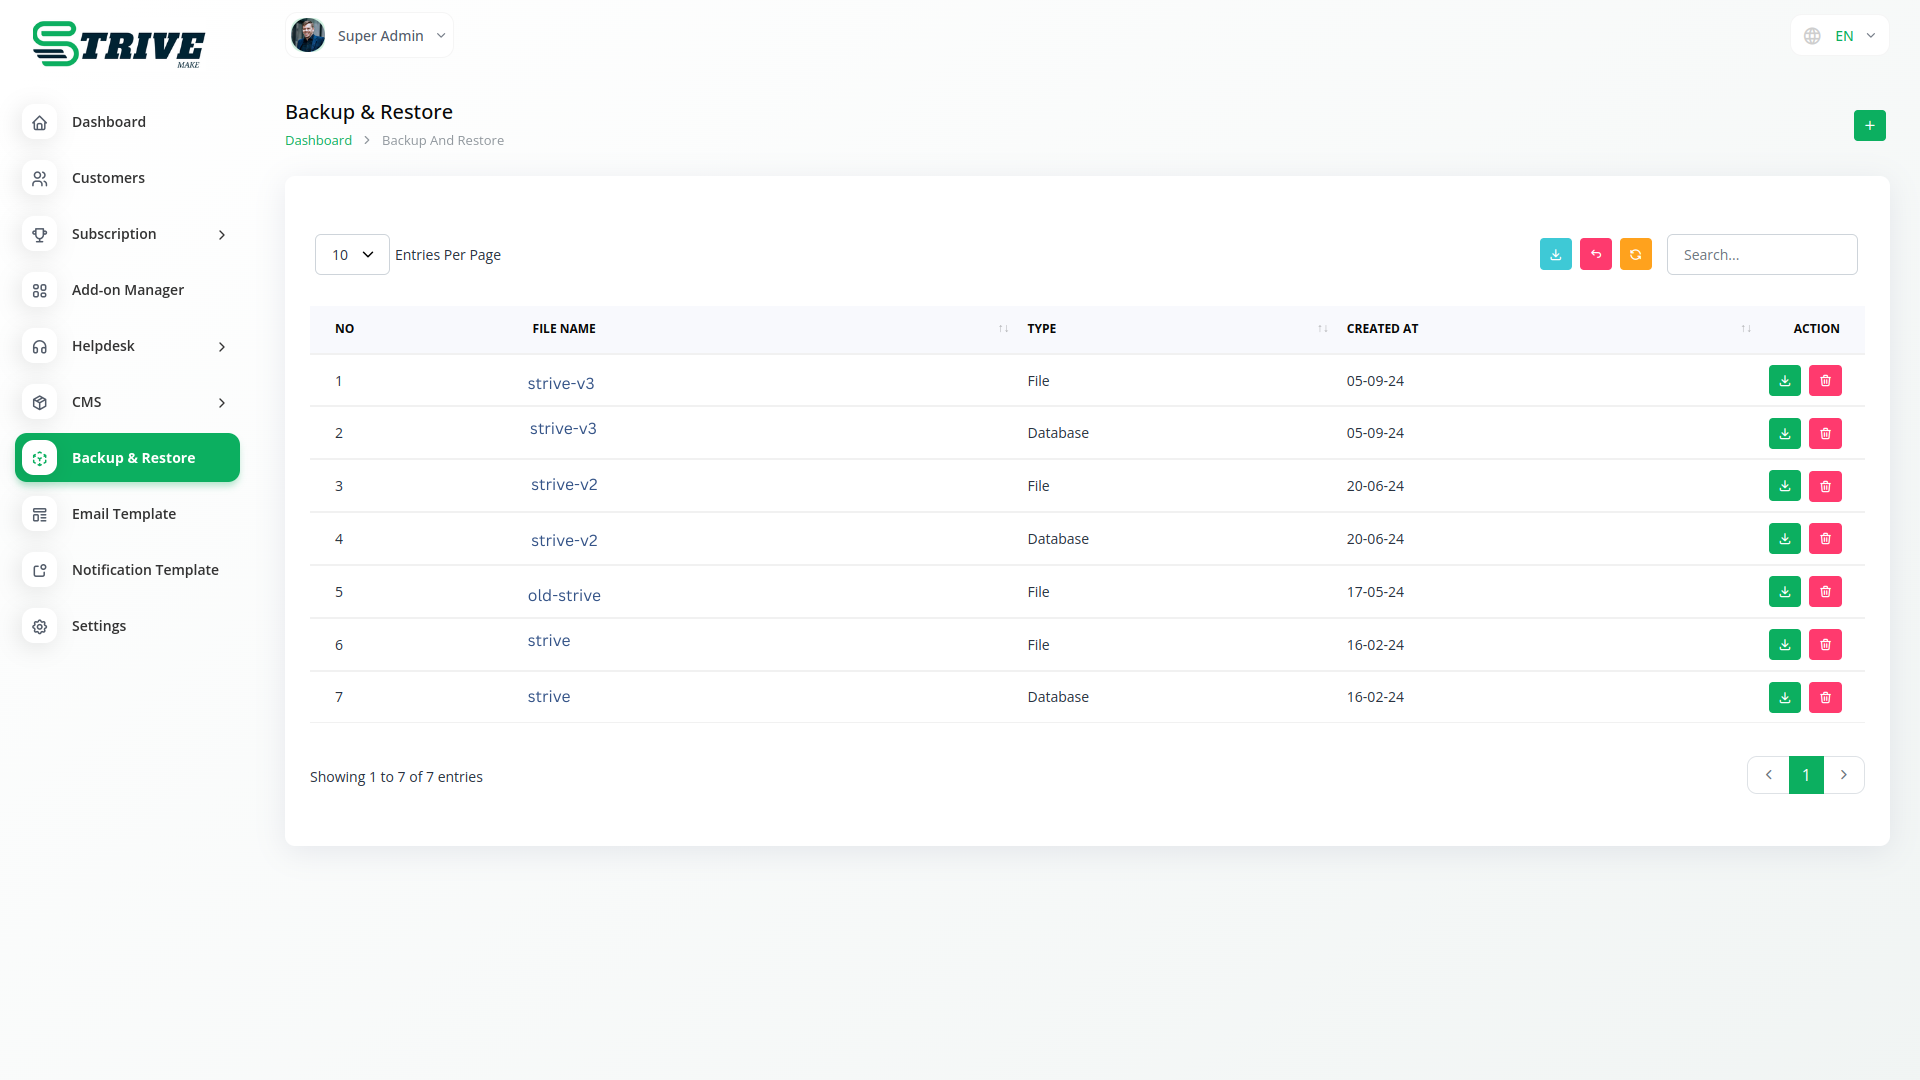Viewport: 1920px width, 1080px height.
Task: Click the cyan download icon near search
Action: point(1555,255)
